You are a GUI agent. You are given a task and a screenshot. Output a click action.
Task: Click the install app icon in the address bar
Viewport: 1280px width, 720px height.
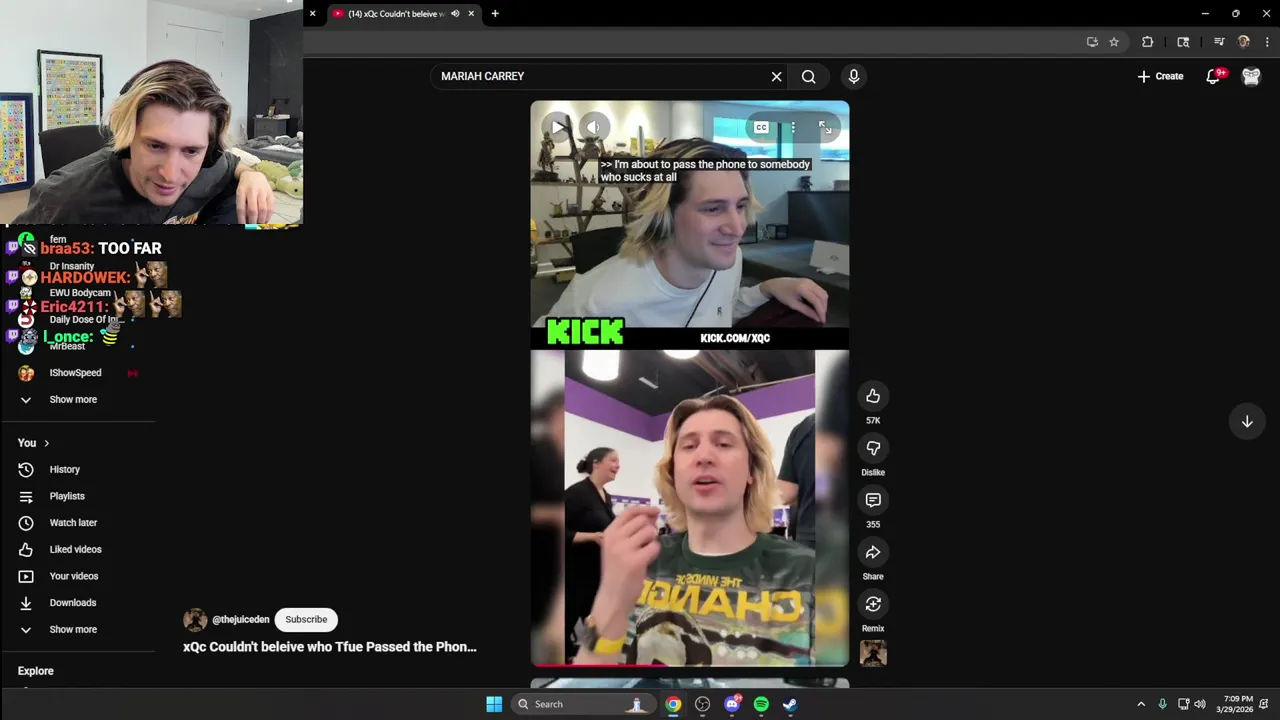1092,42
